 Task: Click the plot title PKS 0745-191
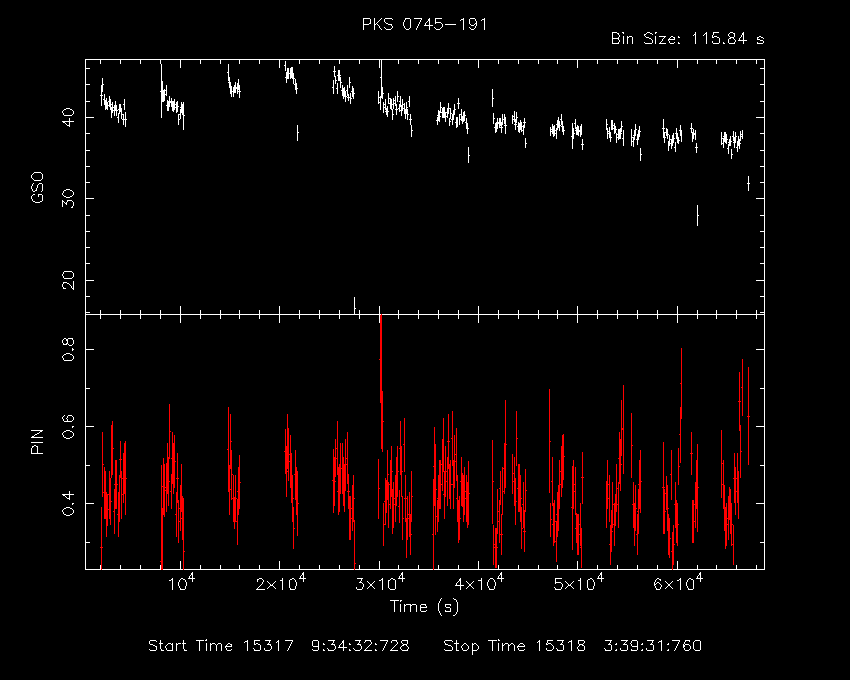point(424,24)
